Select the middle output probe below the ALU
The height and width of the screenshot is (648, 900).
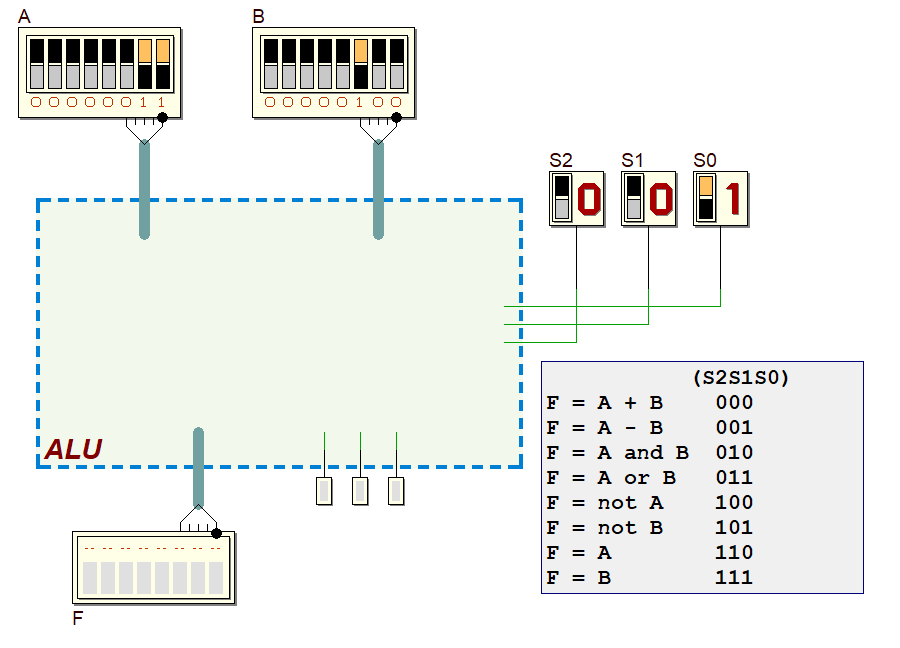pos(360,491)
